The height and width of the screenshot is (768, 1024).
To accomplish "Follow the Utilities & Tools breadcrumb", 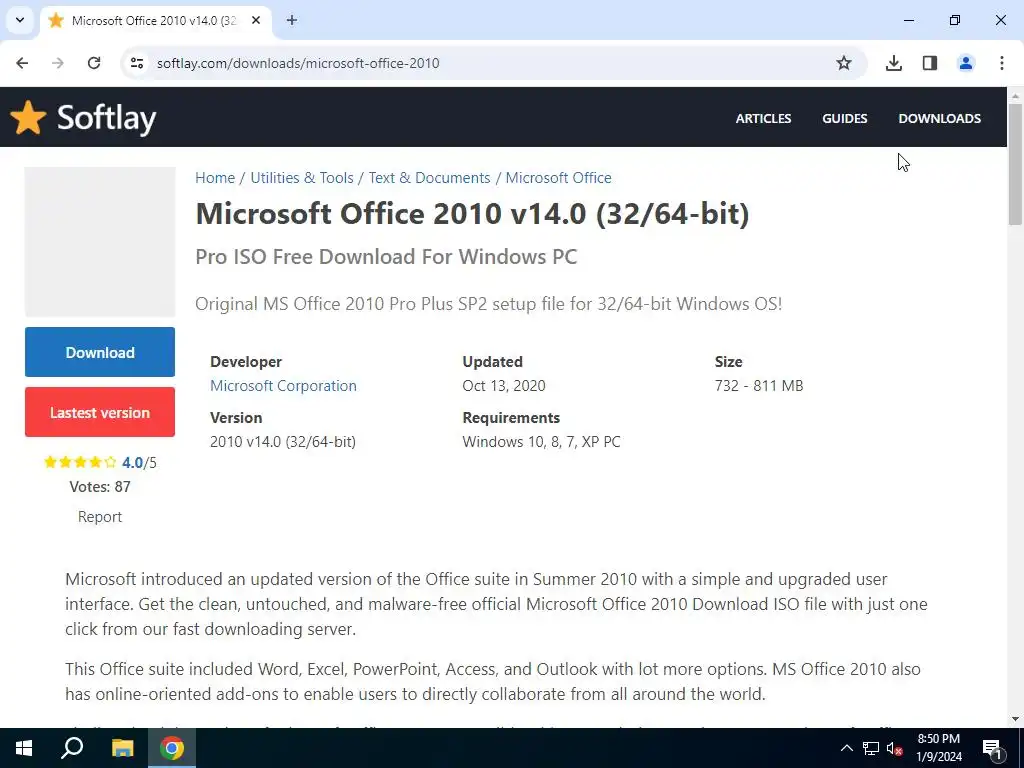I will (302, 178).
